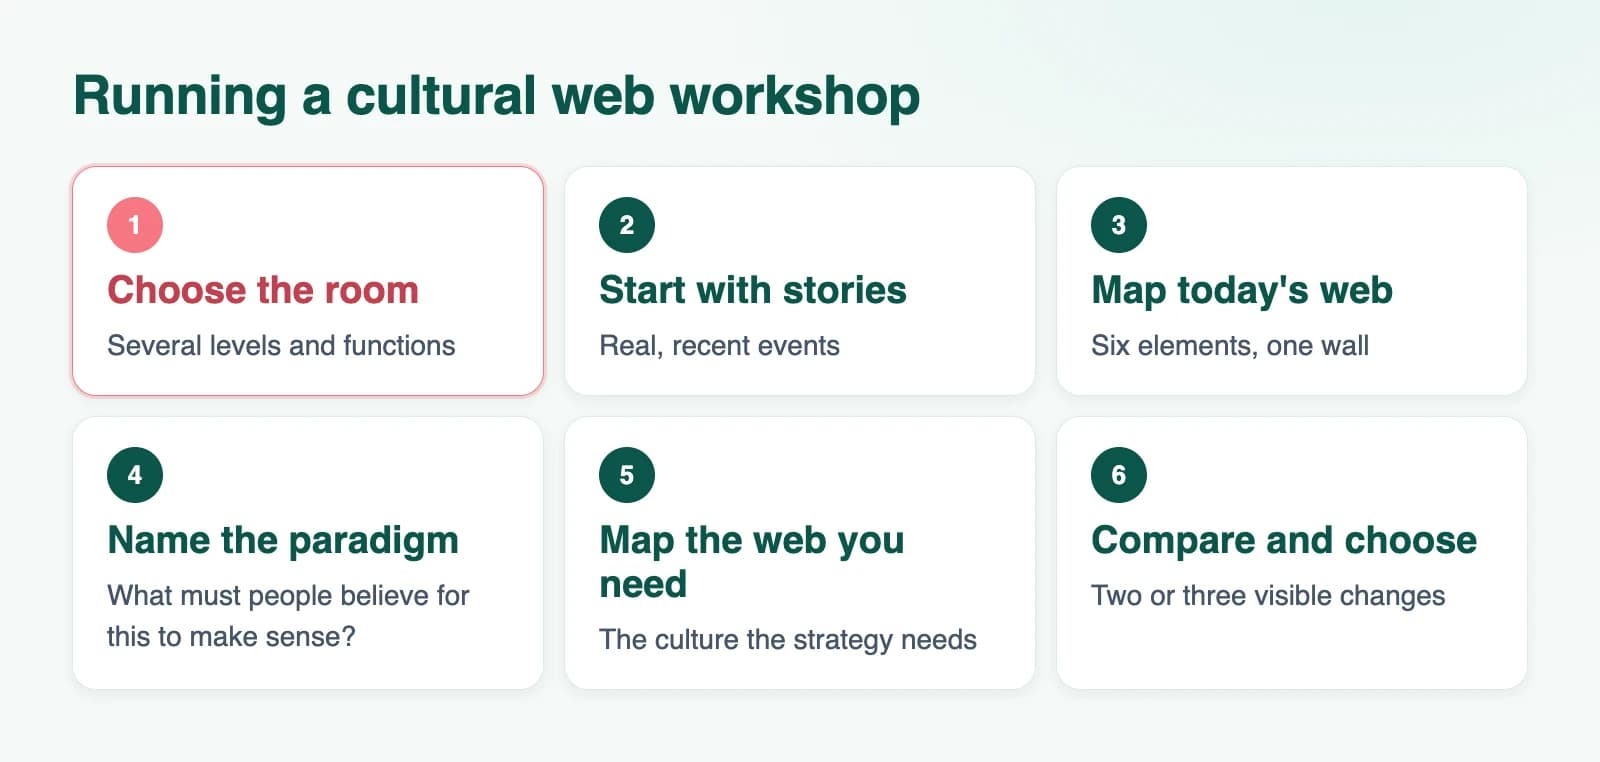Click the "What must people believe" description
The width and height of the screenshot is (1600, 762).
point(288,616)
